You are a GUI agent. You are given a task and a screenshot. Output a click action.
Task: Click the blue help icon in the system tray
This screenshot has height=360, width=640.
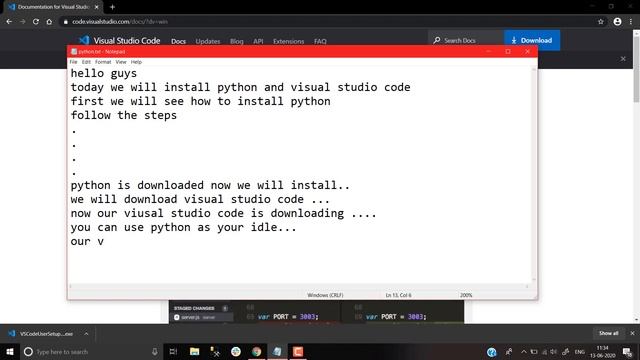click(491, 352)
